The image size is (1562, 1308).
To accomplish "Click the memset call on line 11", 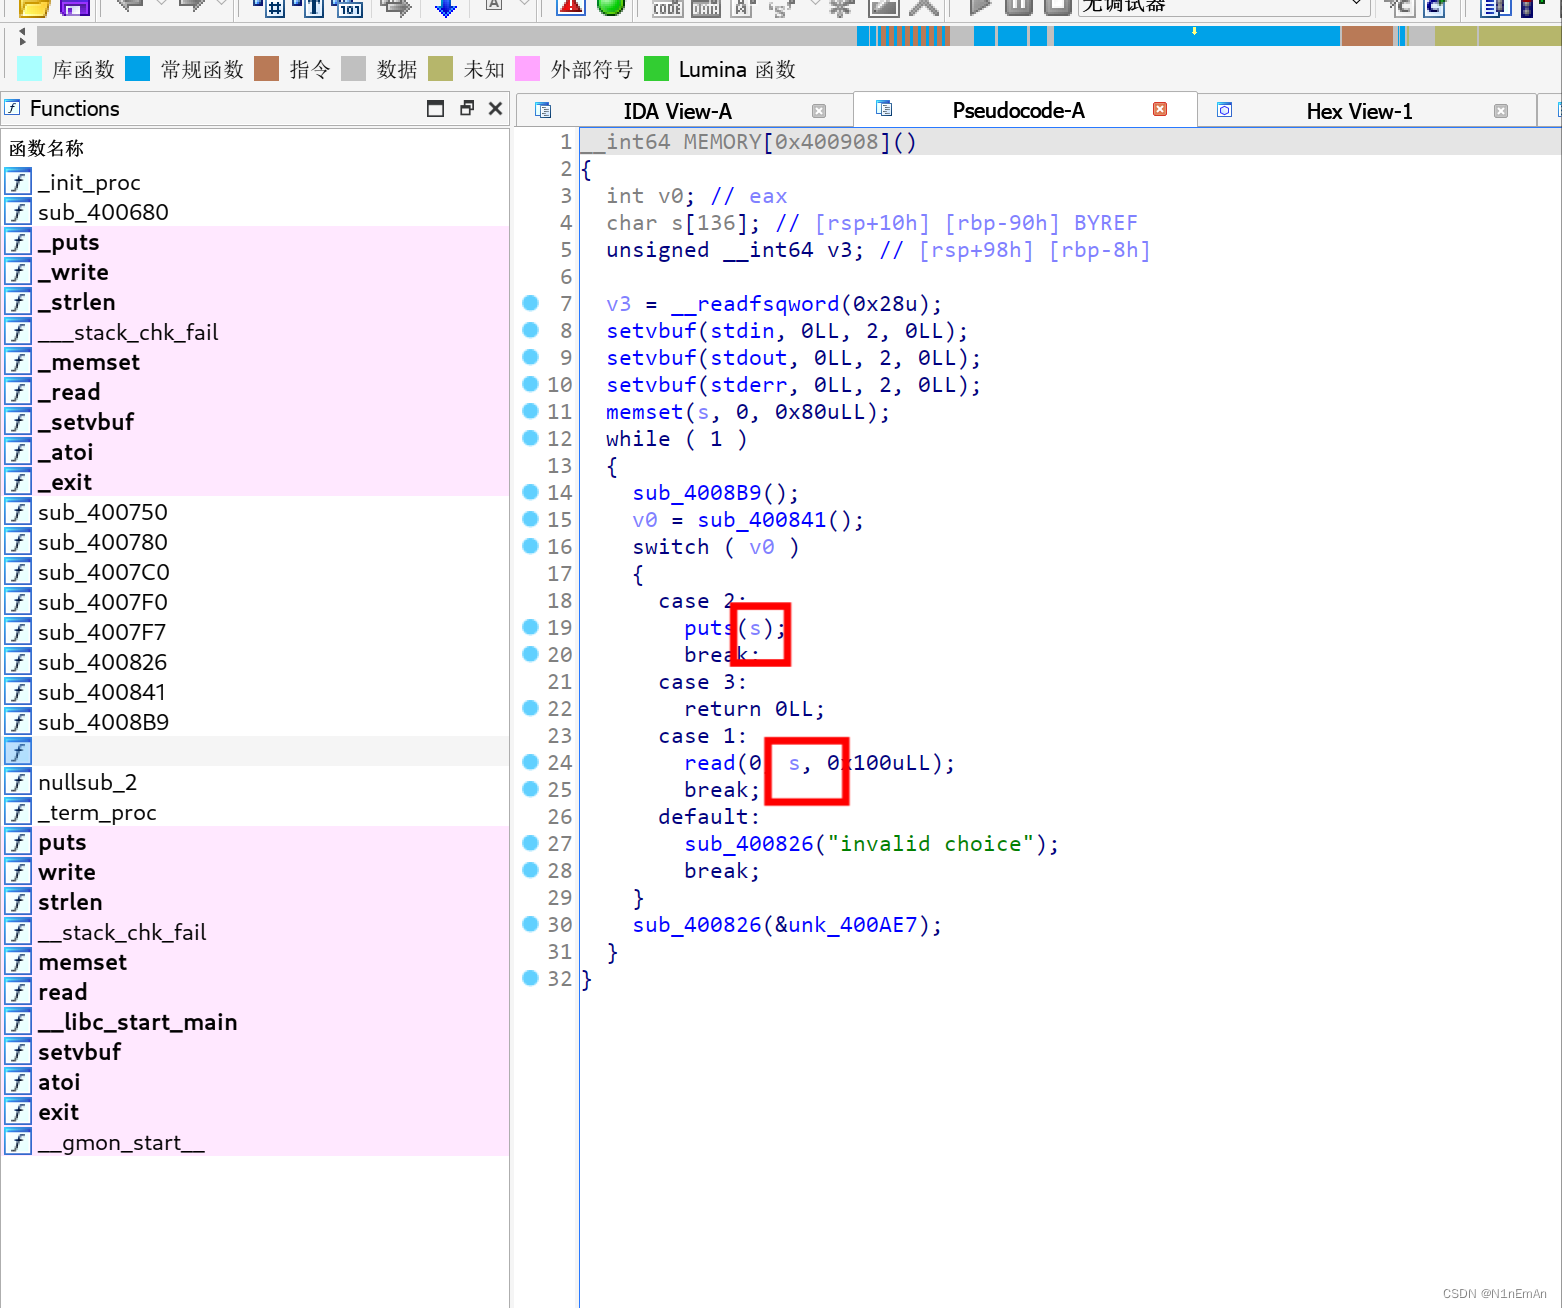I will click(x=644, y=411).
